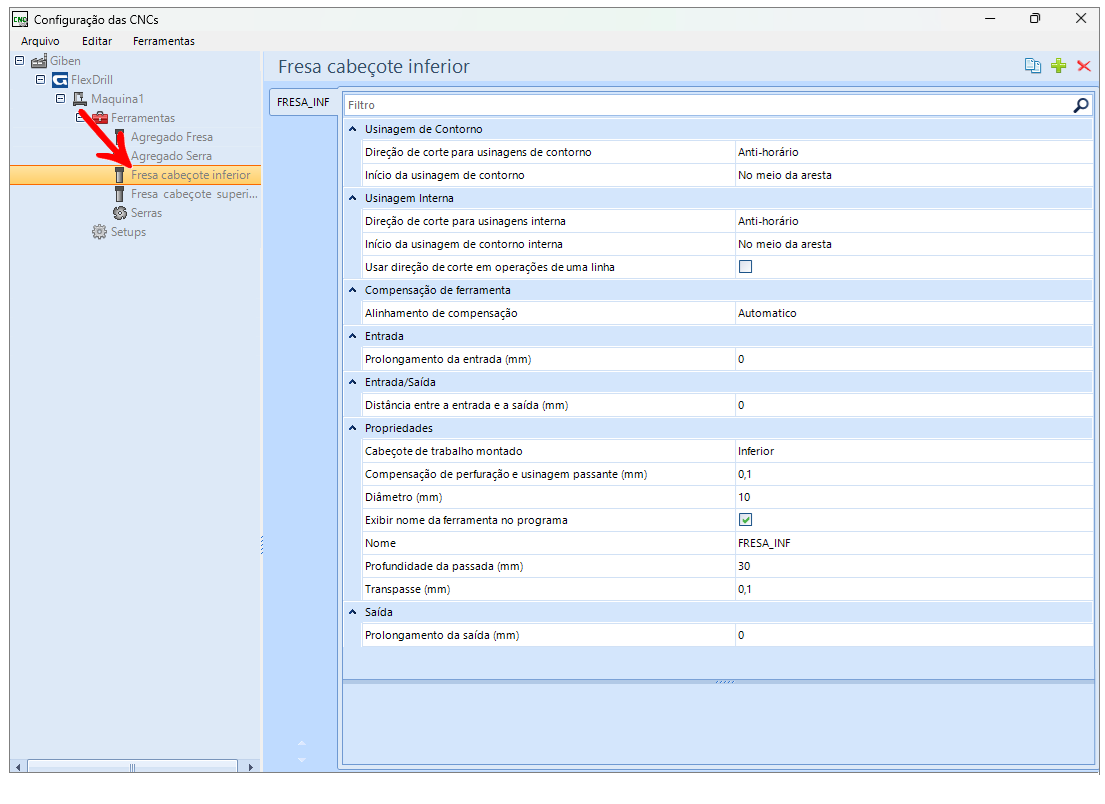The width and height of the screenshot is (1105, 804).
Task: Open the Arquivo menu
Action: tap(40, 41)
